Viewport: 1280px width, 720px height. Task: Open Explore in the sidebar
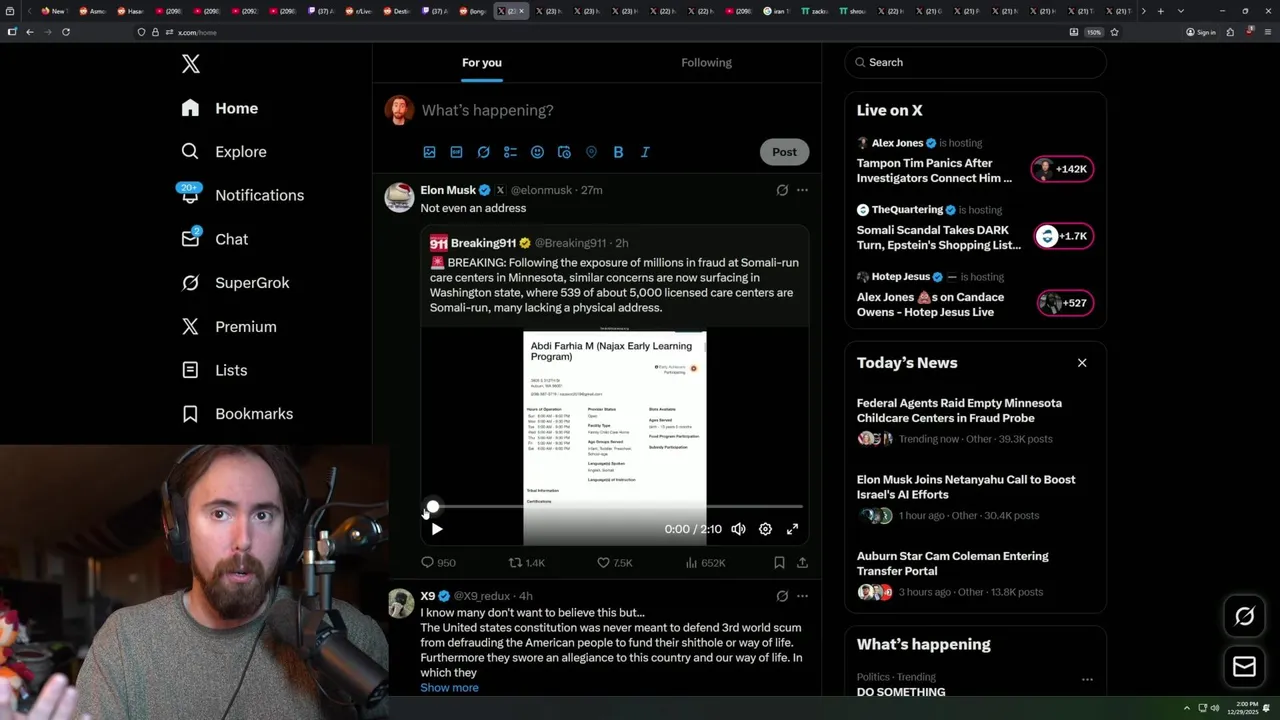click(224, 152)
